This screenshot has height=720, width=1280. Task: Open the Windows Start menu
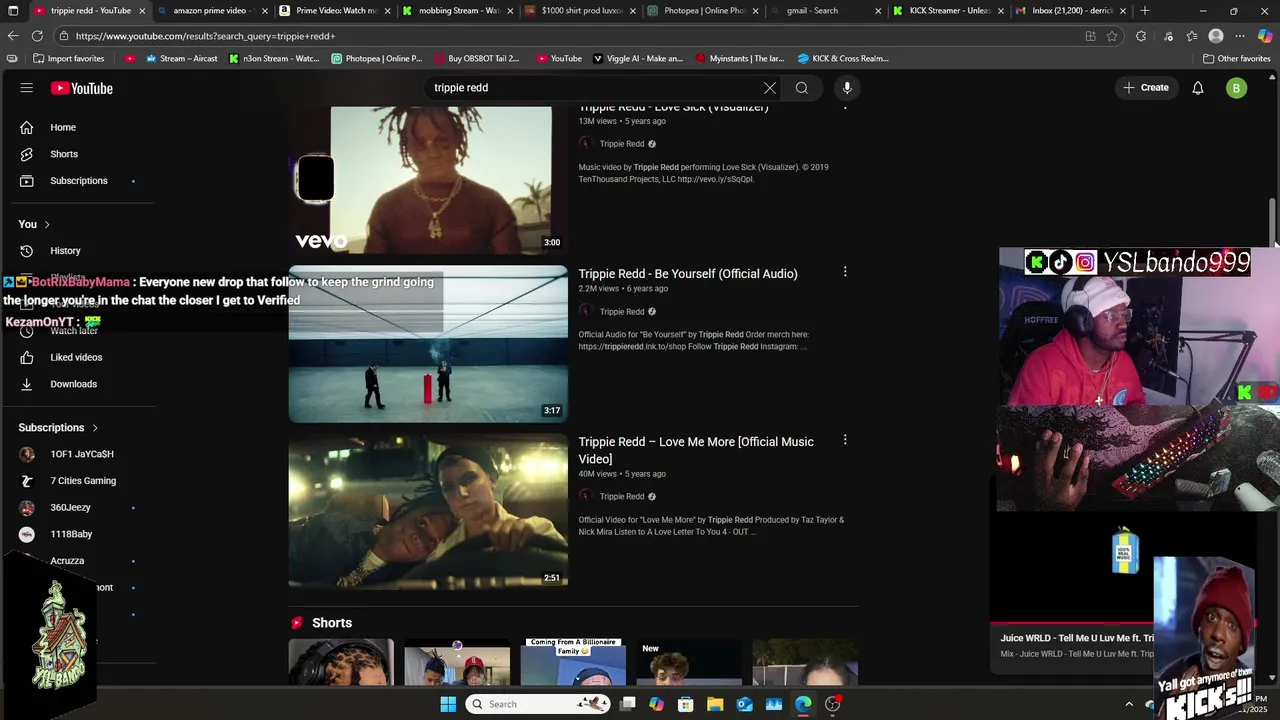(448, 704)
